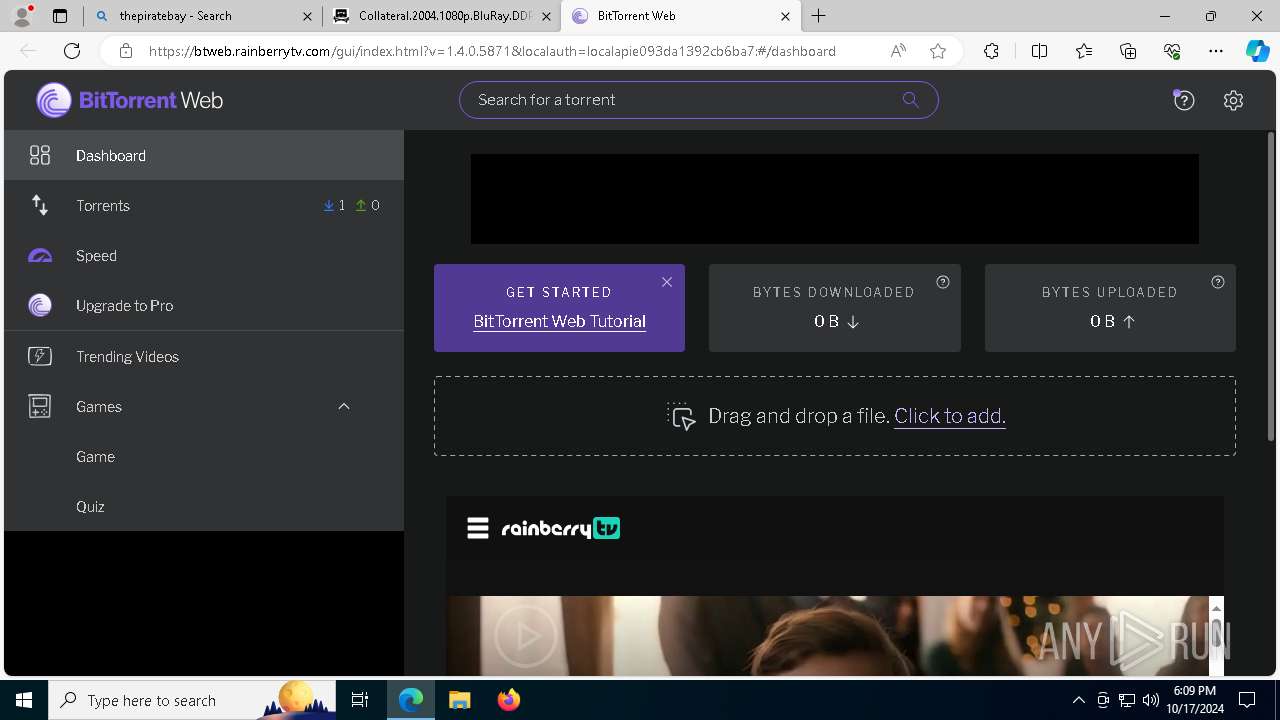1280x720 pixels.
Task: Open a new browser tab
Action: click(819, 15)
